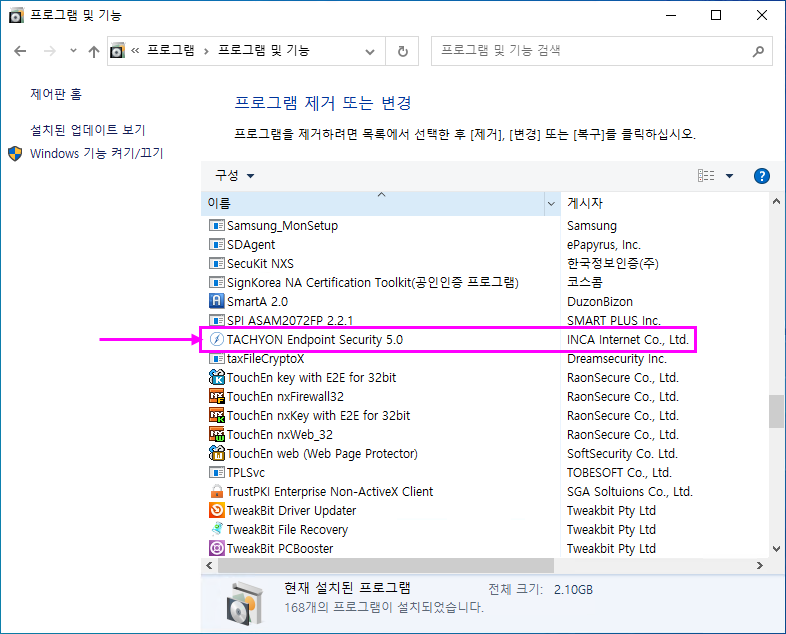Select TouchEn nxFirewall32 icon
786x634 pixels.
217,396
